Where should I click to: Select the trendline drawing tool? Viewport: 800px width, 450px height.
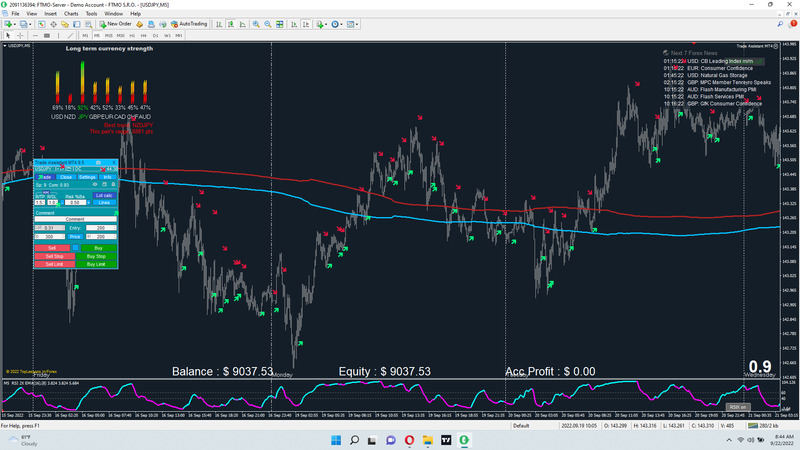[x=70, y=36]
